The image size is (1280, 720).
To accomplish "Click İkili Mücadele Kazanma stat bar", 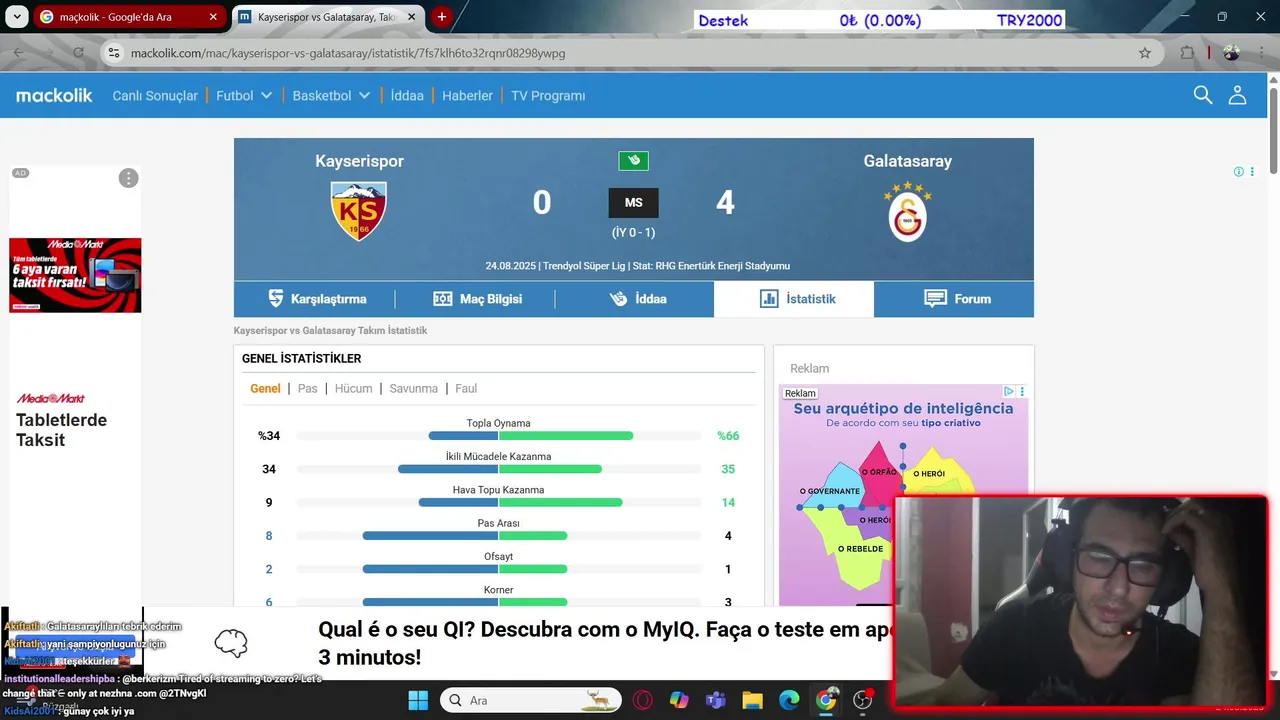I will 498,469.
